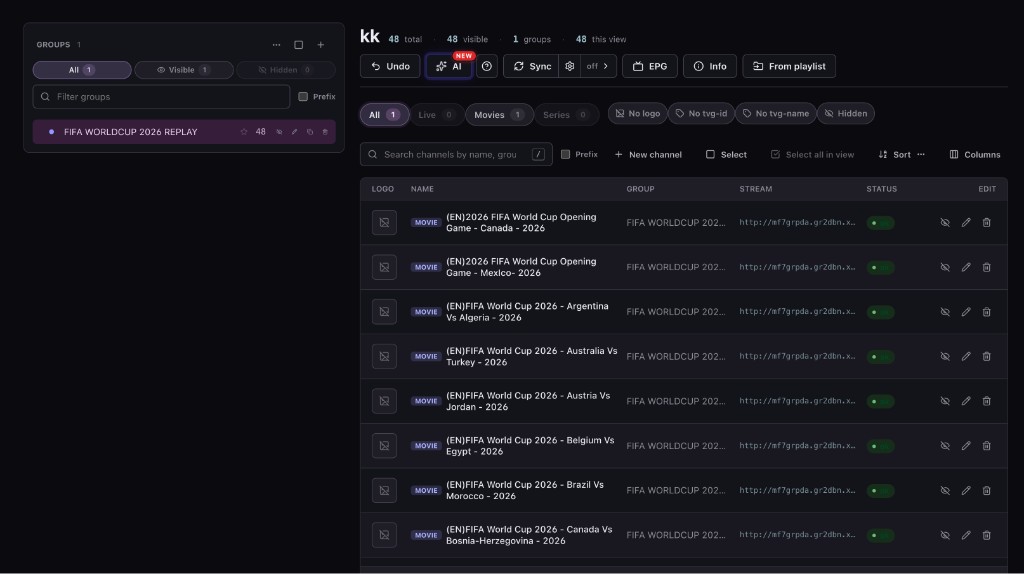Delete the Opening Game Mexico channel
Image resolution: width=1024 pixels, height=574 pixels.
tap(987, 267)
